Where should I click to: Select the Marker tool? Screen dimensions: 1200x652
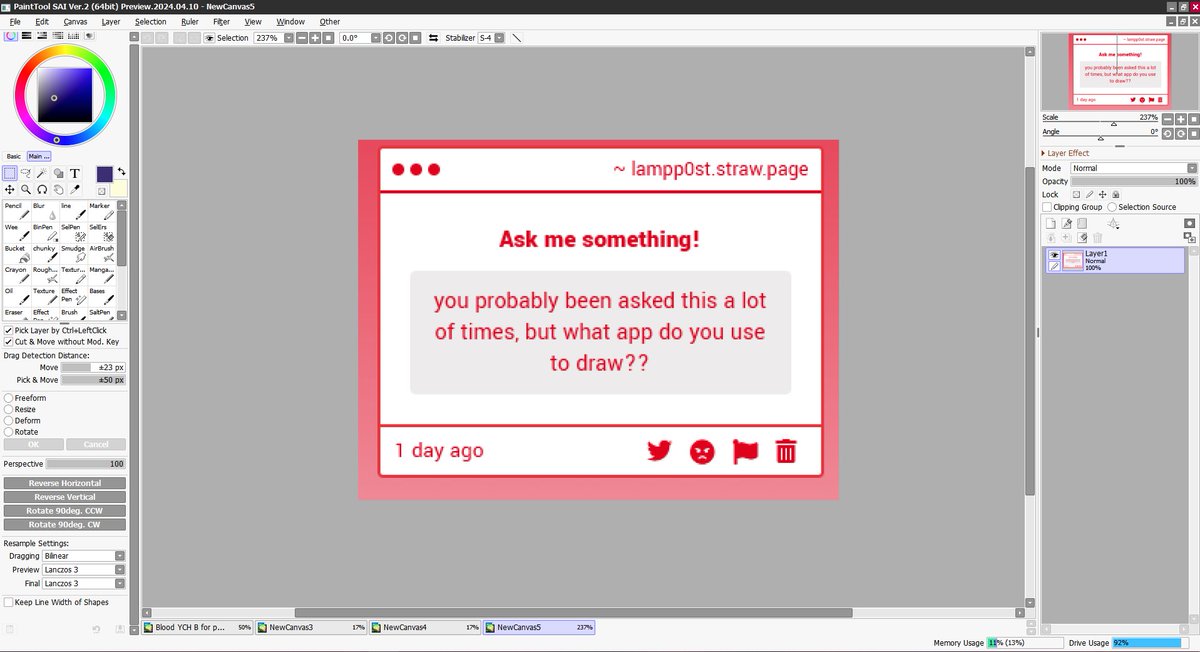coord(102,212)
